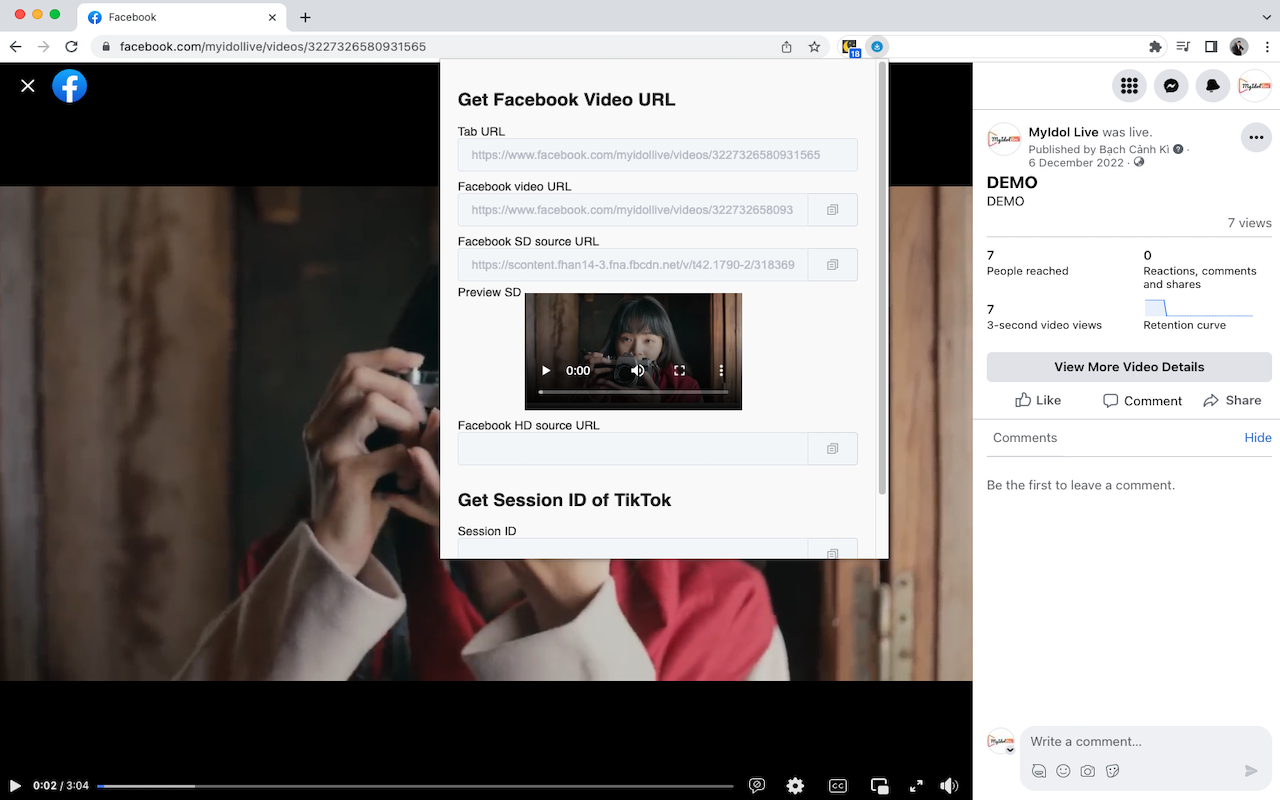This screenshot has width=1280, height=800.
Task: Copy the Facebook video URL field
Action: tap(832, 209)
